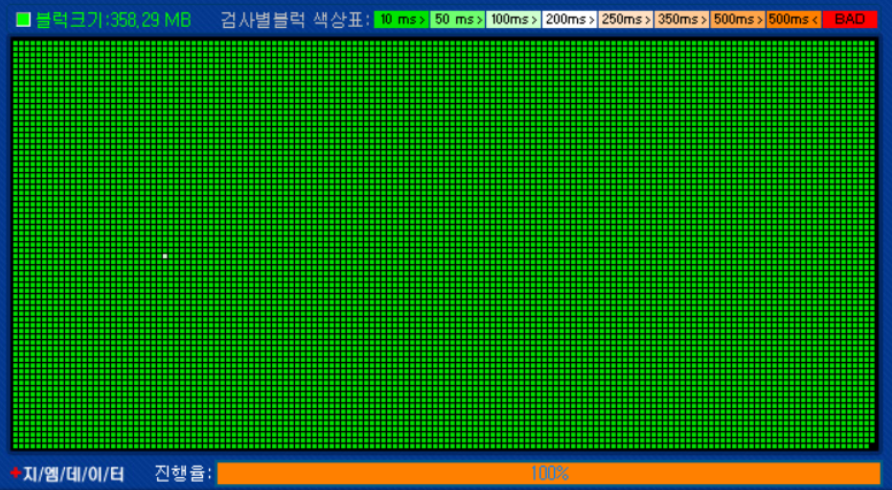Screen dimensions: 892x490
Task: Click the 10 ms green legend swatch
Action: pyautogui.click(x=402, y=19)
